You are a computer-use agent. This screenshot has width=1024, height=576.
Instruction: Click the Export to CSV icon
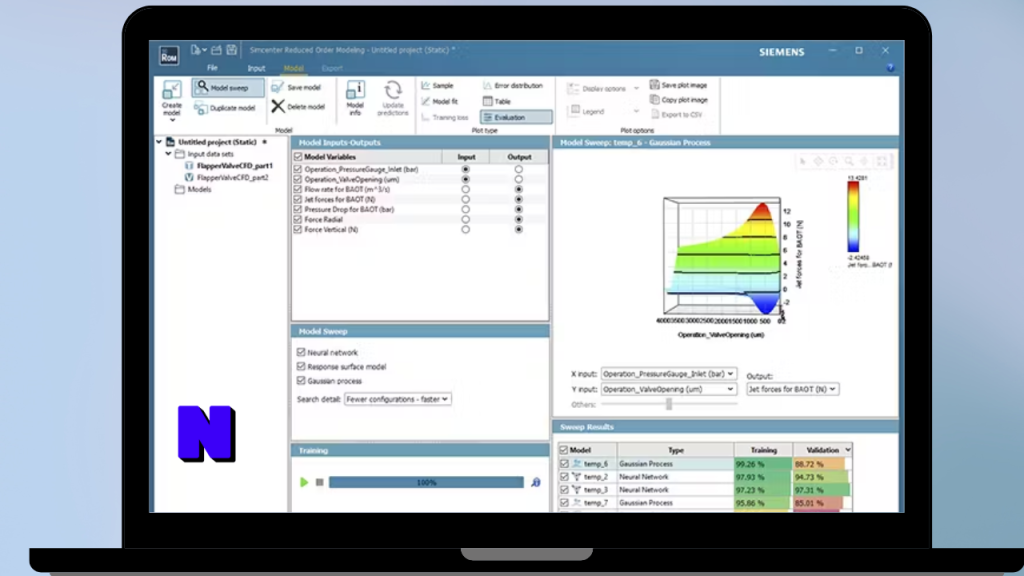click(654, 114)
